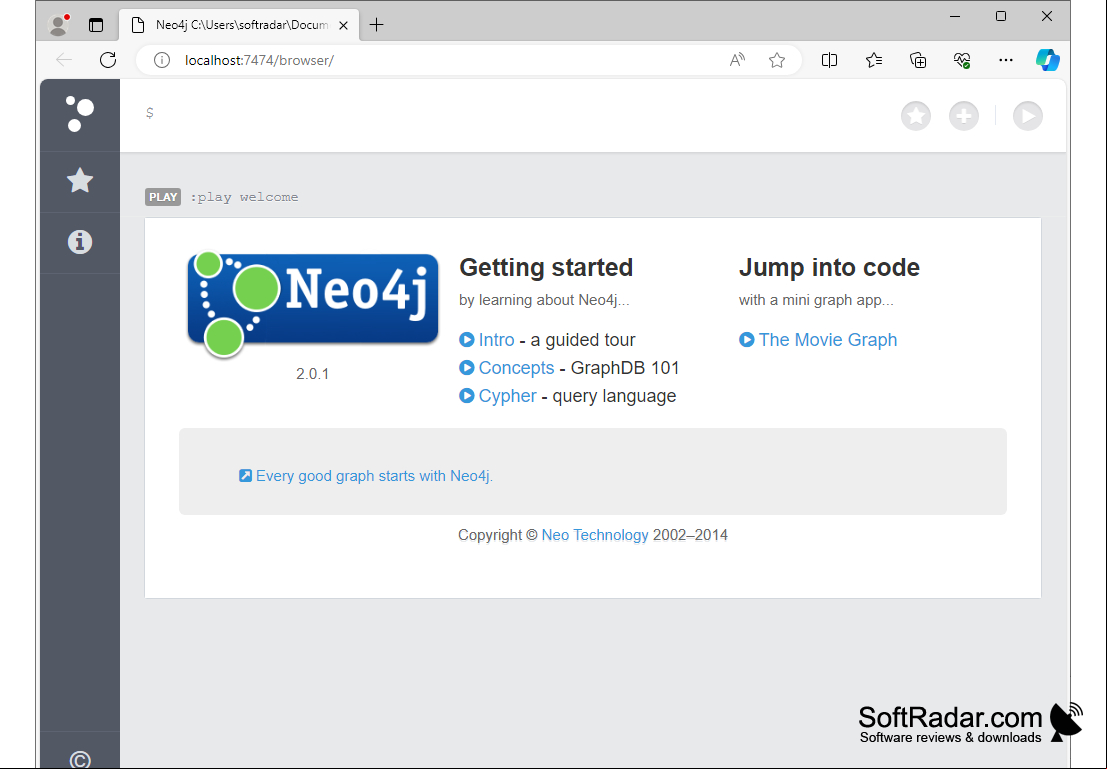Screen dimensions: 1107x769
Task: Open the tab actions menu
Action: (x=96, y=25)
